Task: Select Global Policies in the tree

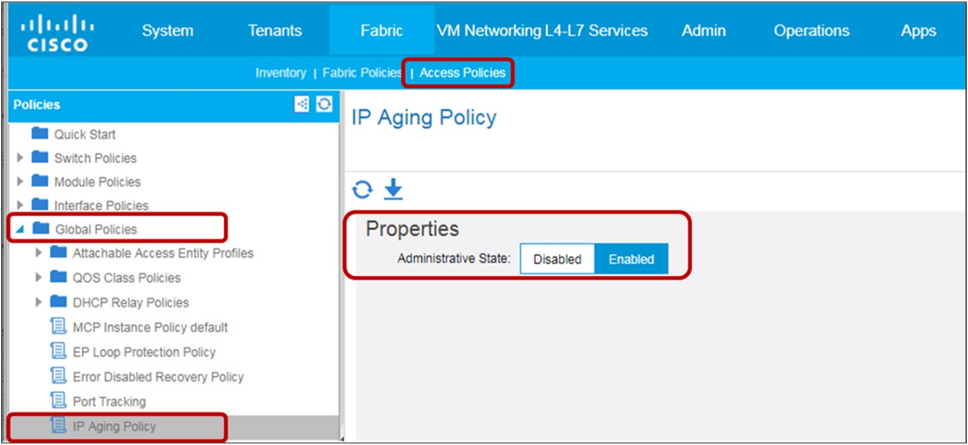Action: [96, 230]
